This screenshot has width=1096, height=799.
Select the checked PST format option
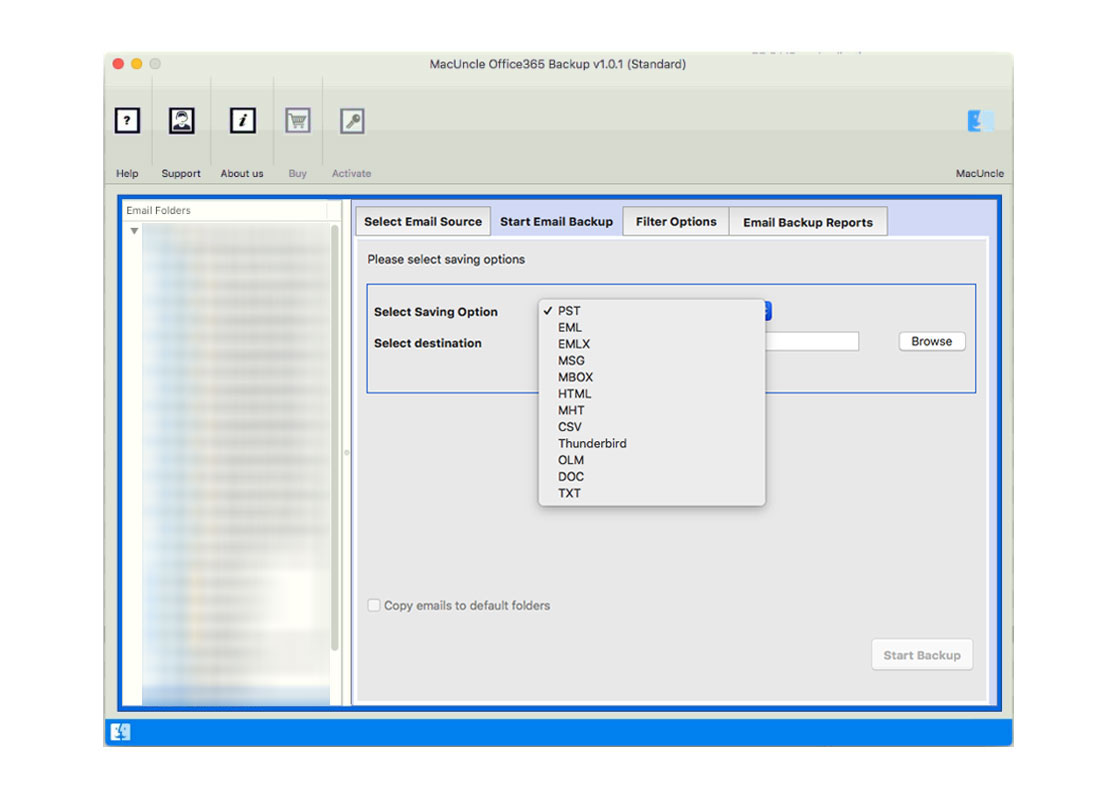point(570,310)
